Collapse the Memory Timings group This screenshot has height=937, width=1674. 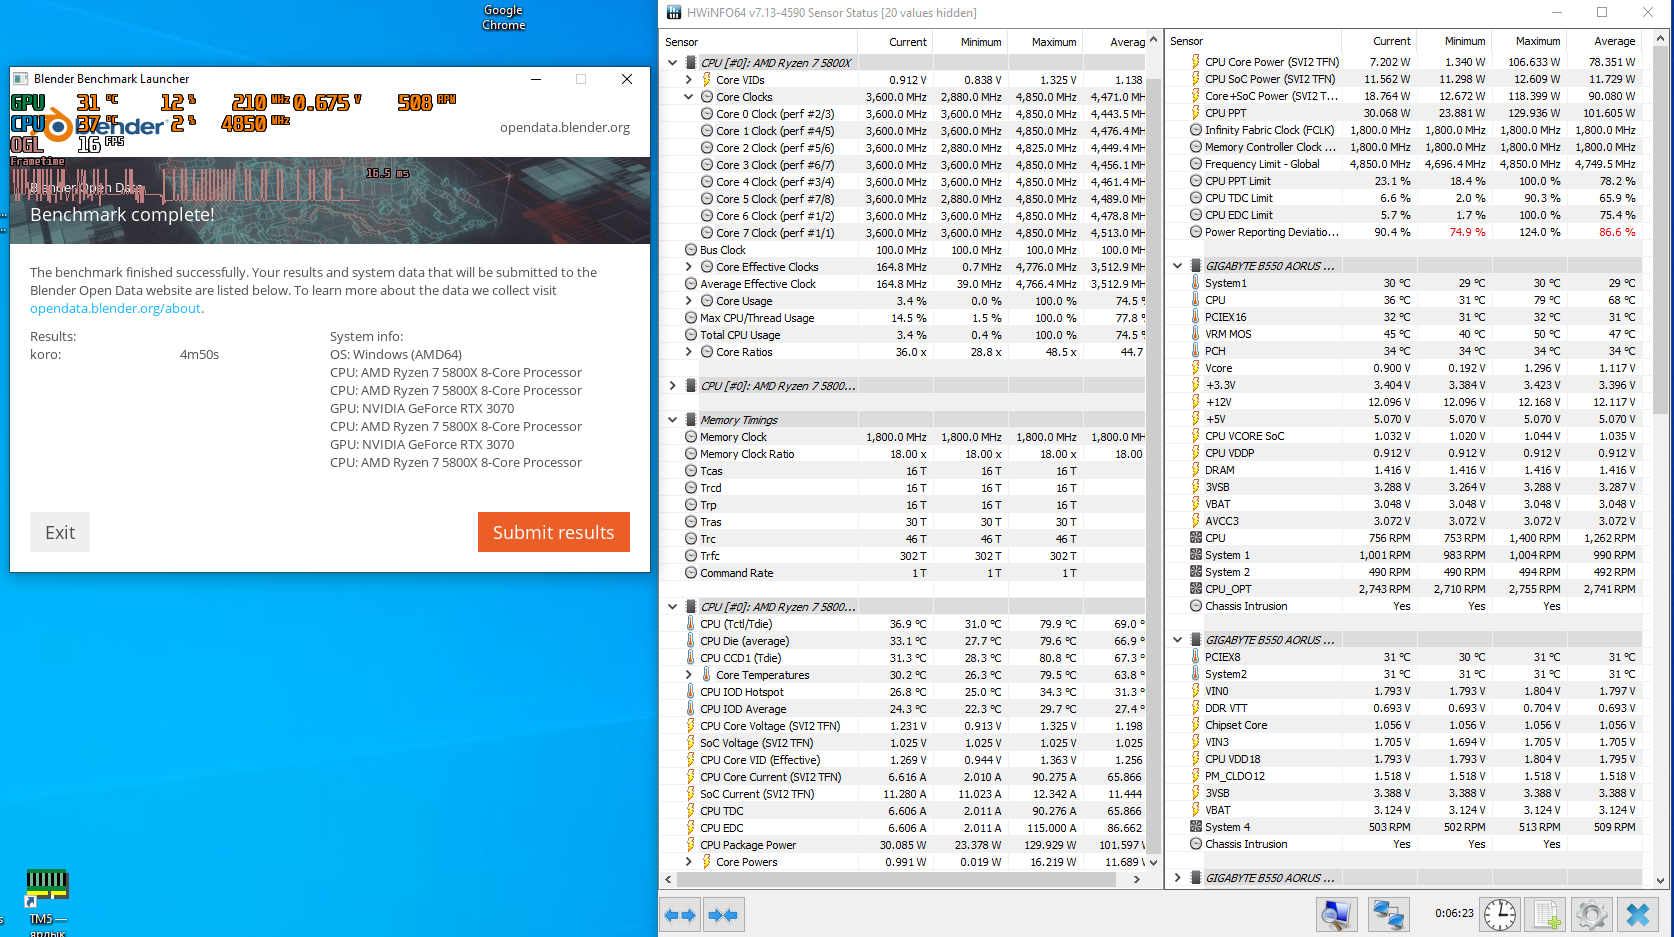click(673, 420)
